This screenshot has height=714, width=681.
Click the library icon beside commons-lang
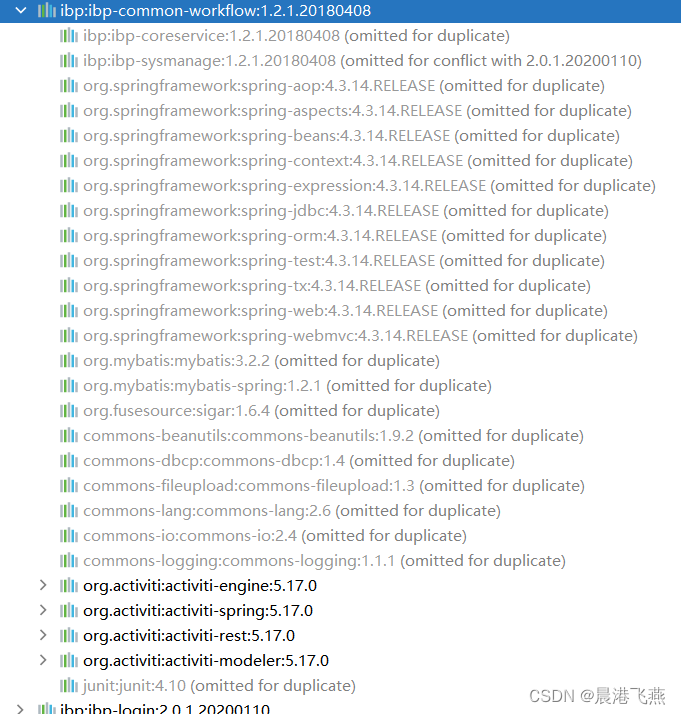(x=69, y=511)
